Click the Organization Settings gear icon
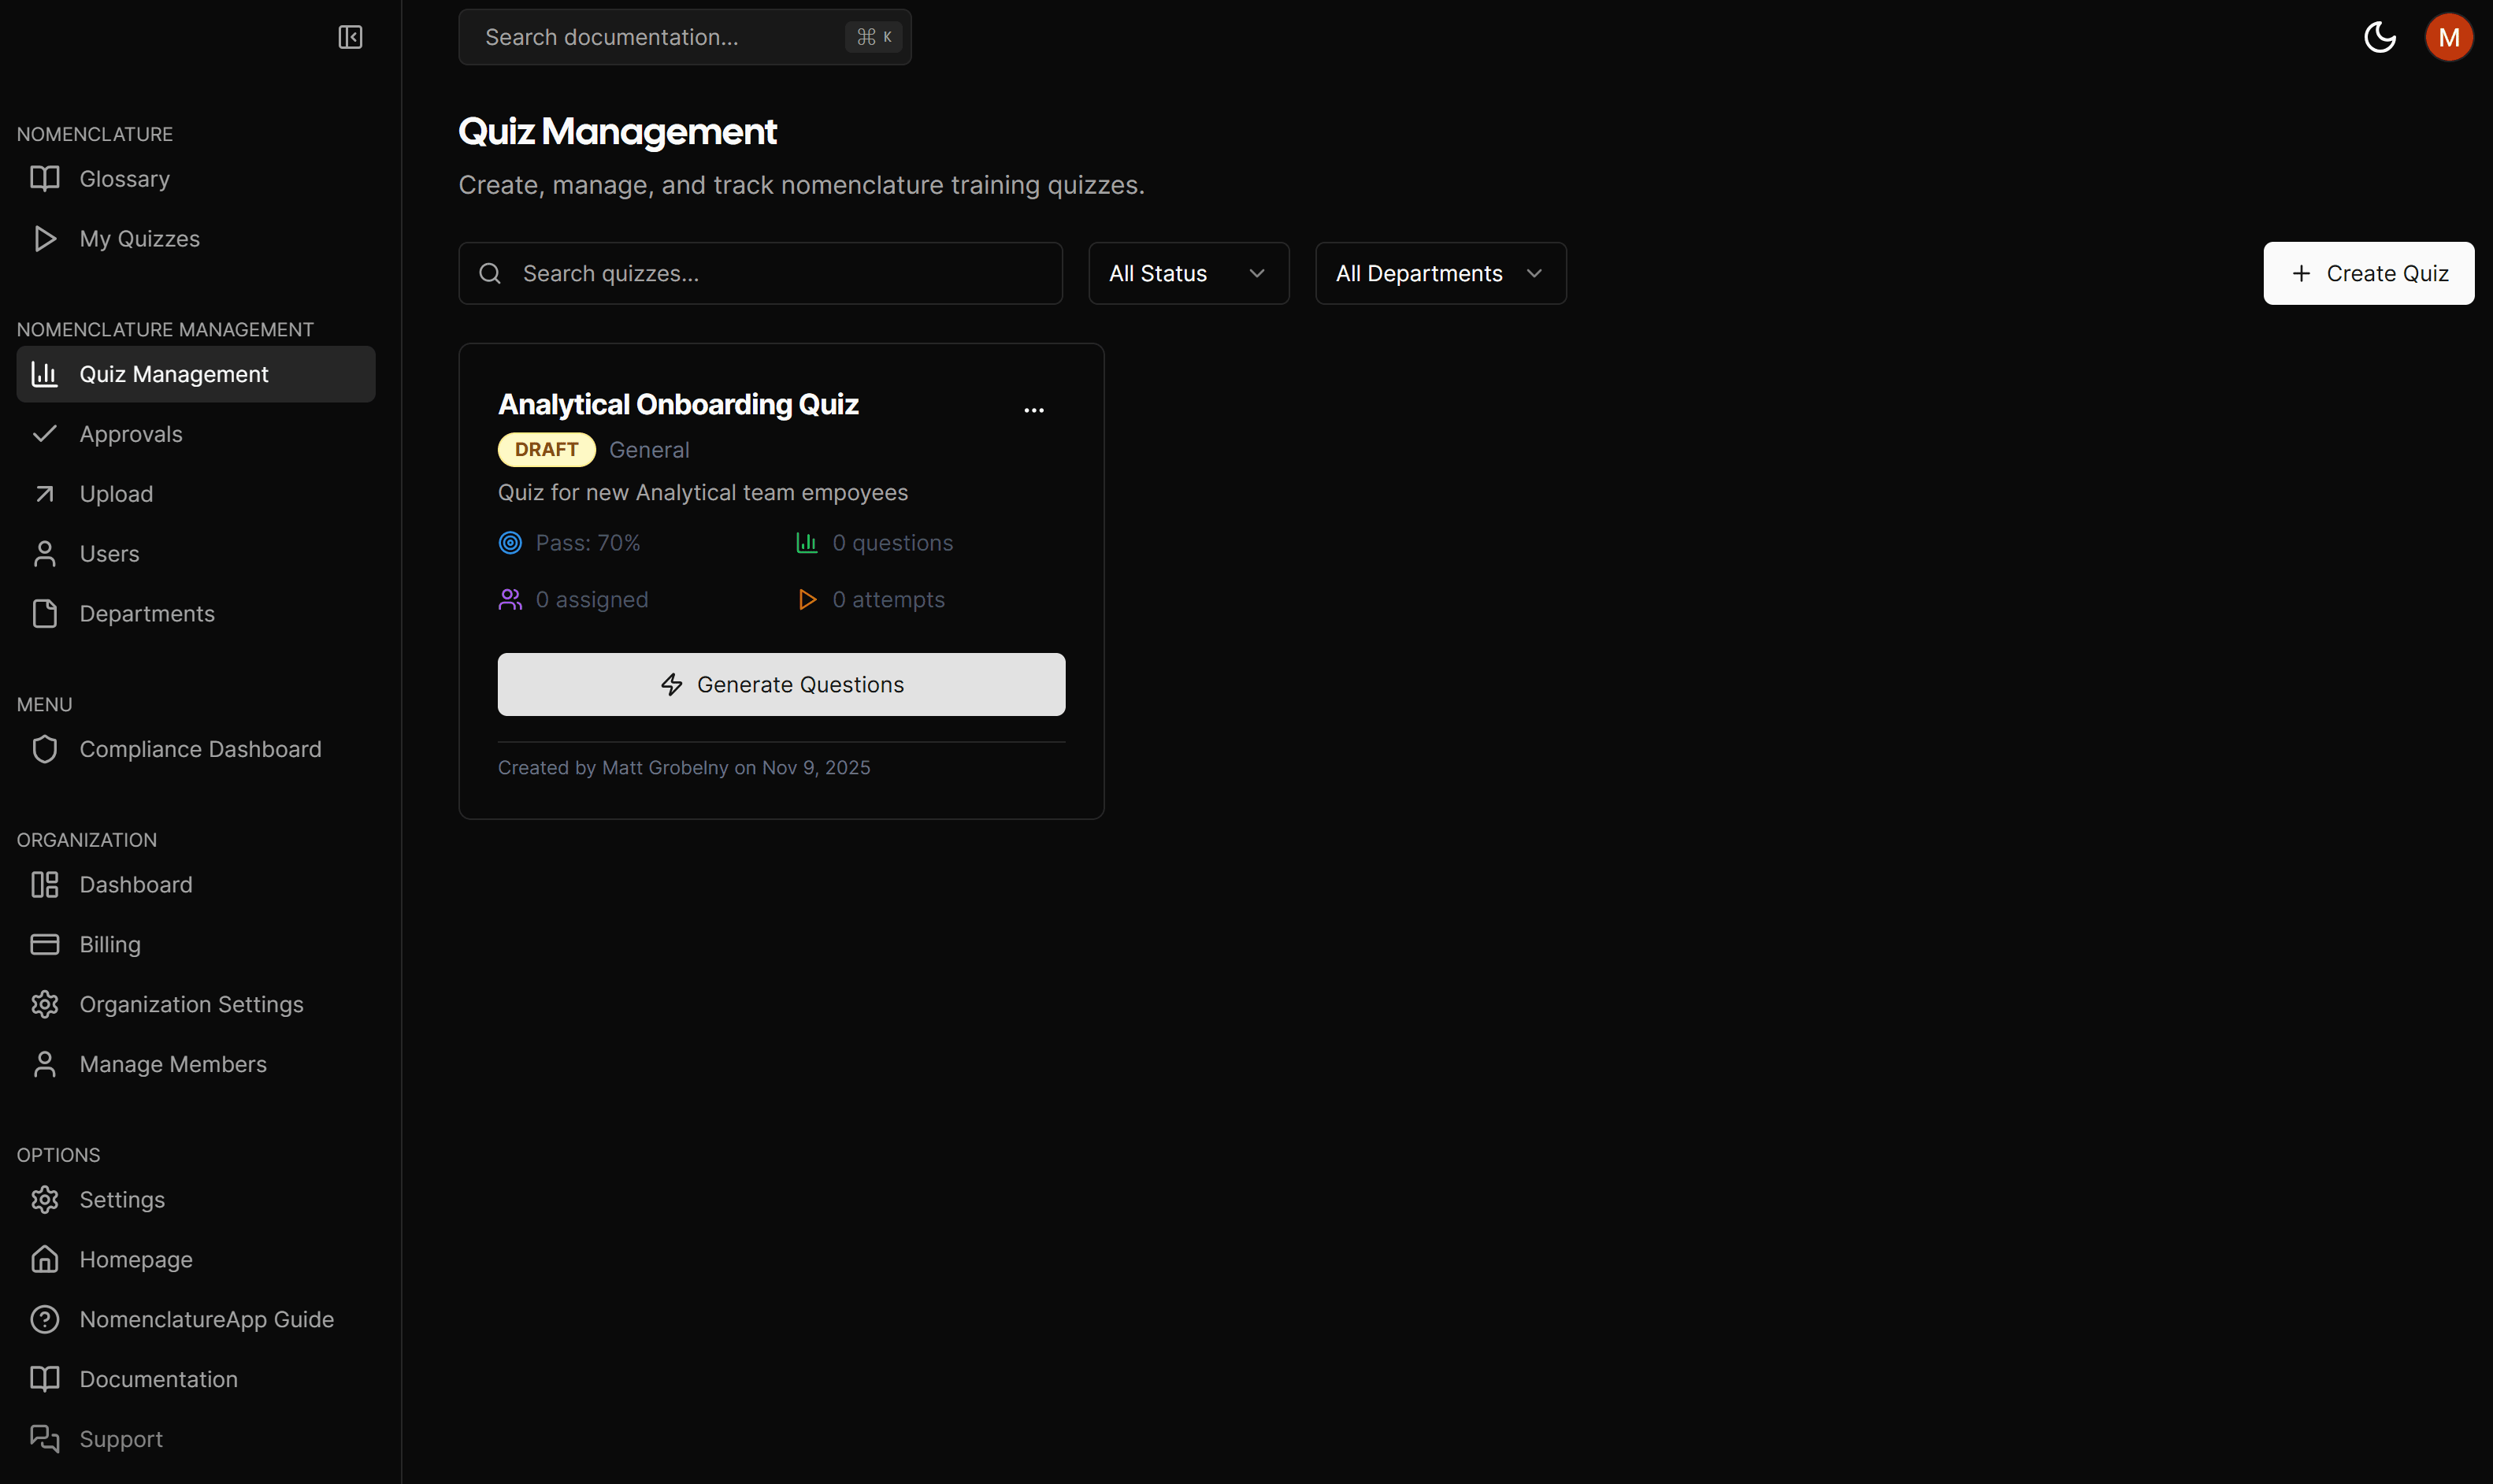 tap(44, 1004)
